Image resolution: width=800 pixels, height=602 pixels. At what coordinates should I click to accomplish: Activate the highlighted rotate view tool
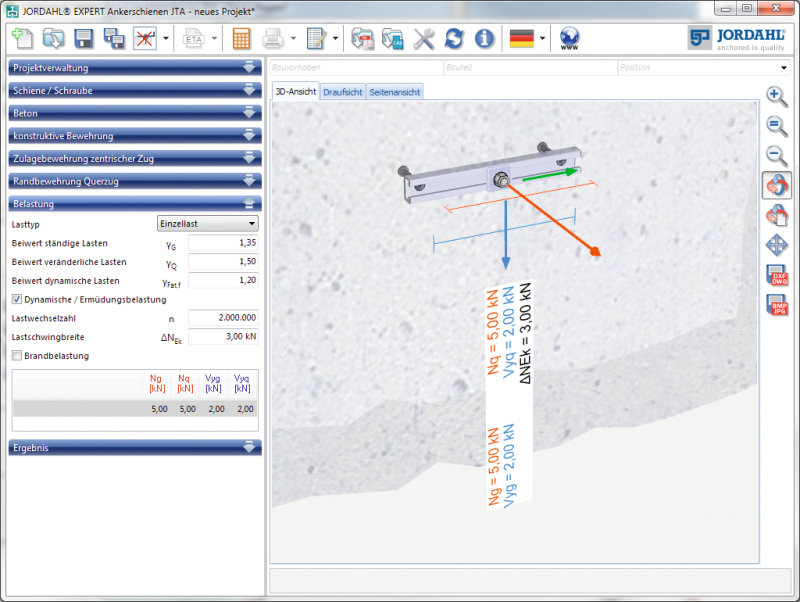click(x=777, y=185)
